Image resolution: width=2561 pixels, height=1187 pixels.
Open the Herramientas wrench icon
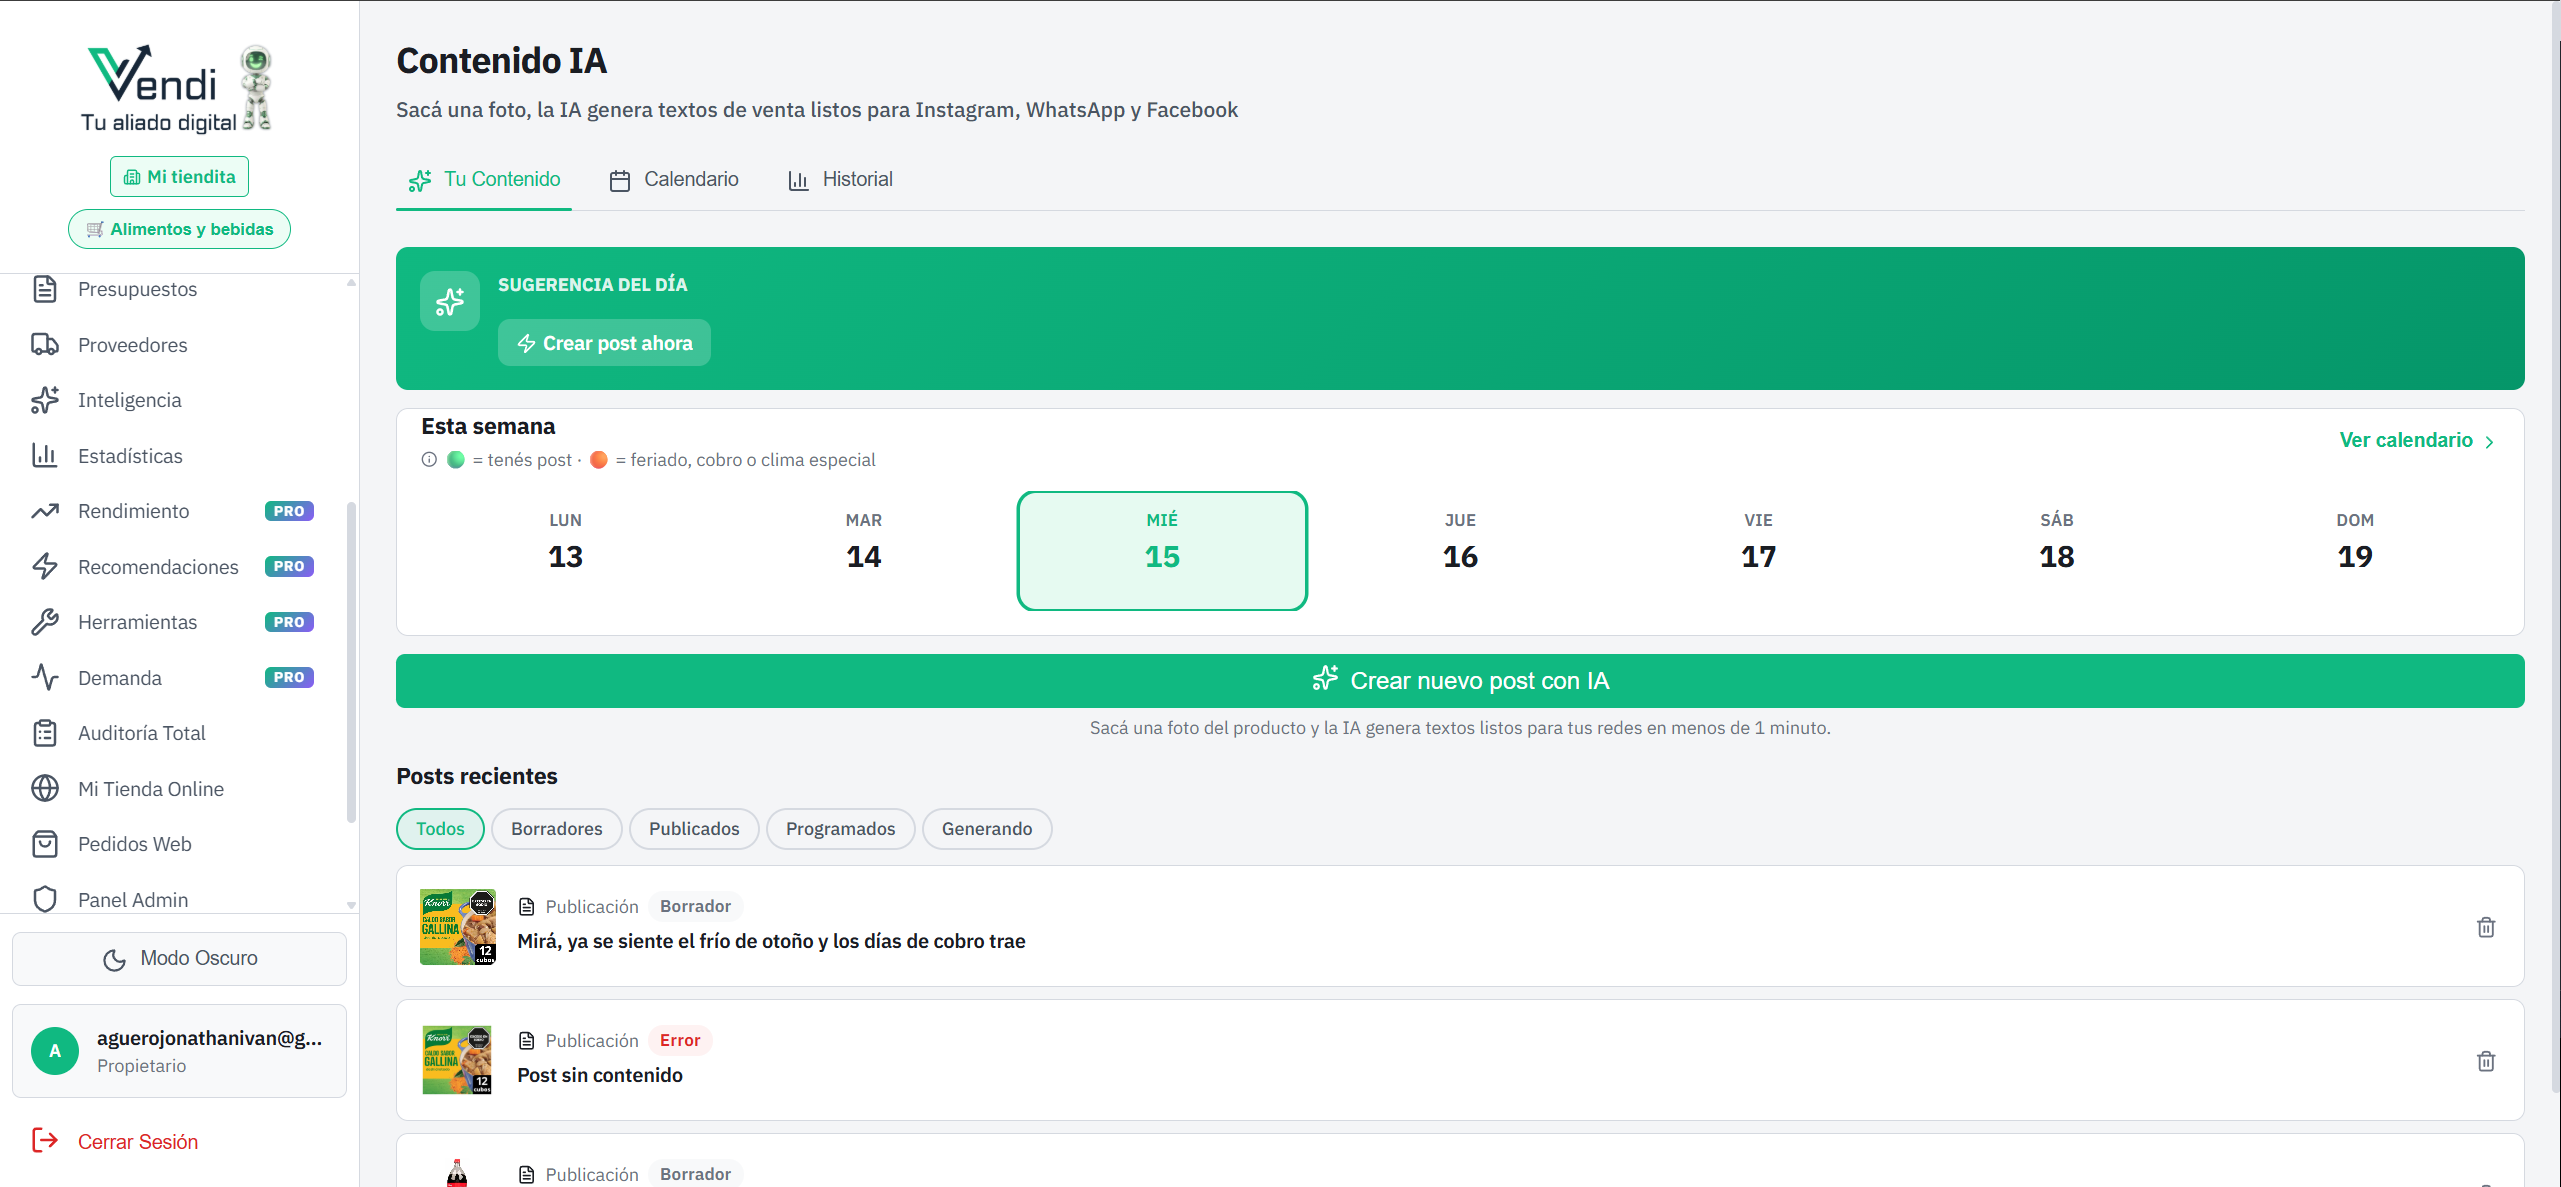pos(45,621)
